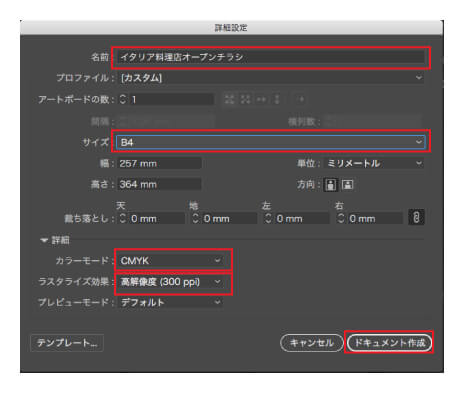Click the テンプレート... button
Image resolution: width=465 pixels, height=394 pixels.
pyautogui.click(x=67, y=343)
